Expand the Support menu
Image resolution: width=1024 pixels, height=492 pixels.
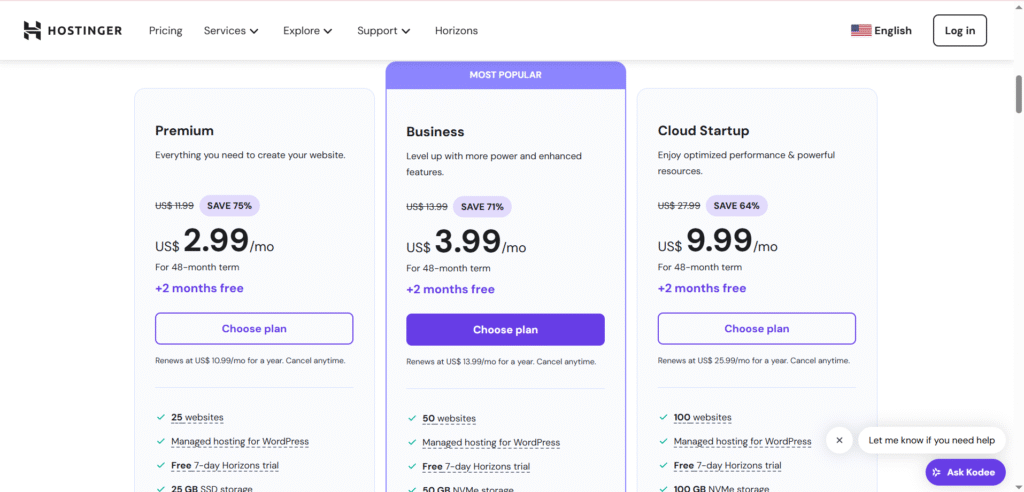pos(383,31)
